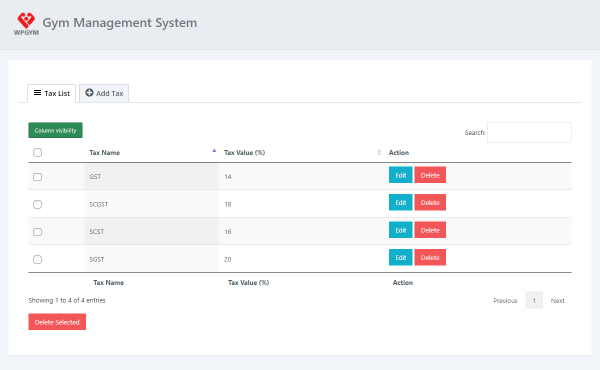Sort by Tax Value (%) arrows
The width and height of the screenshot is (600, 370).
[x=379, y=152]
